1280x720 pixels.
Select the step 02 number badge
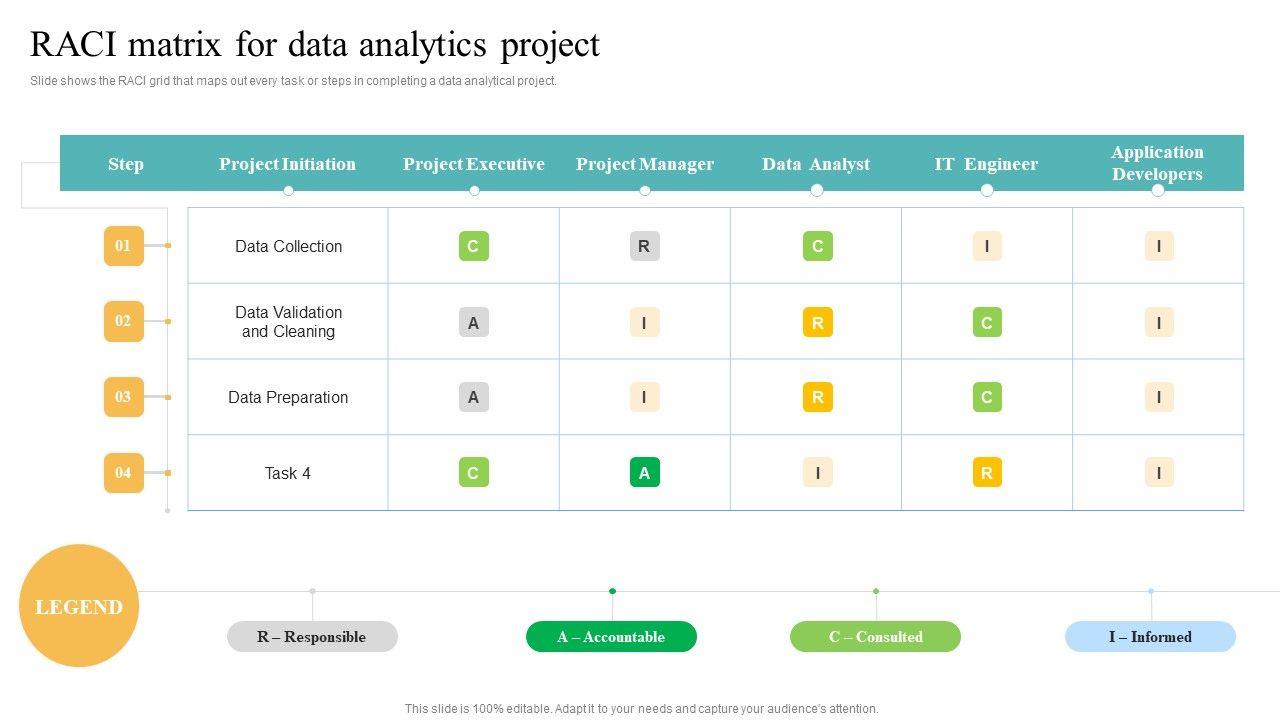(x=123, y=321)
